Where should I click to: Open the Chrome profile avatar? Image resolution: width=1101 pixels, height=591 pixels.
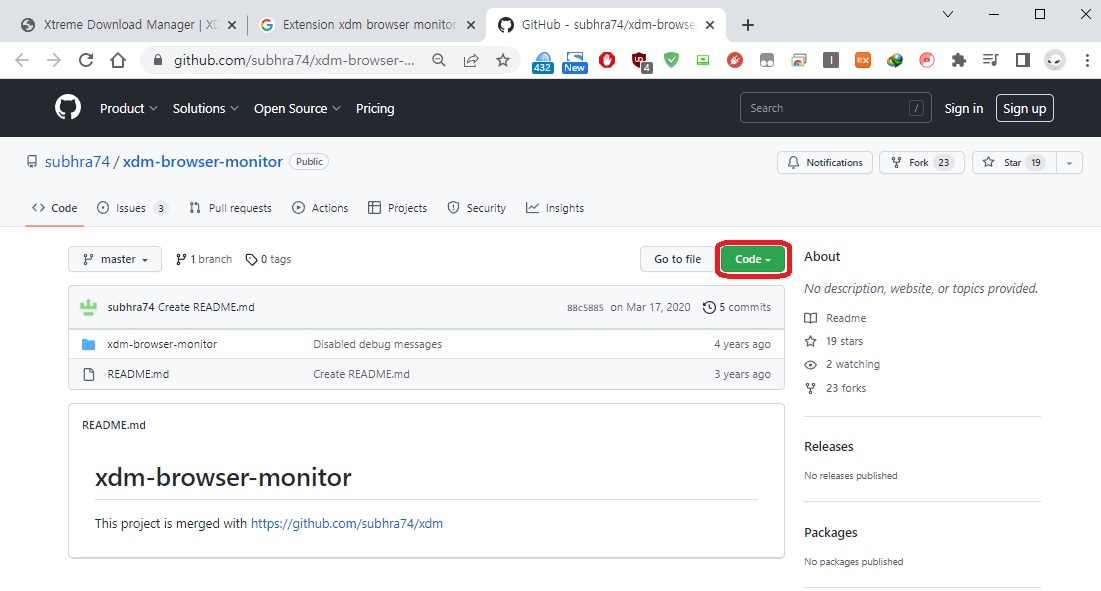point(1055,60)
